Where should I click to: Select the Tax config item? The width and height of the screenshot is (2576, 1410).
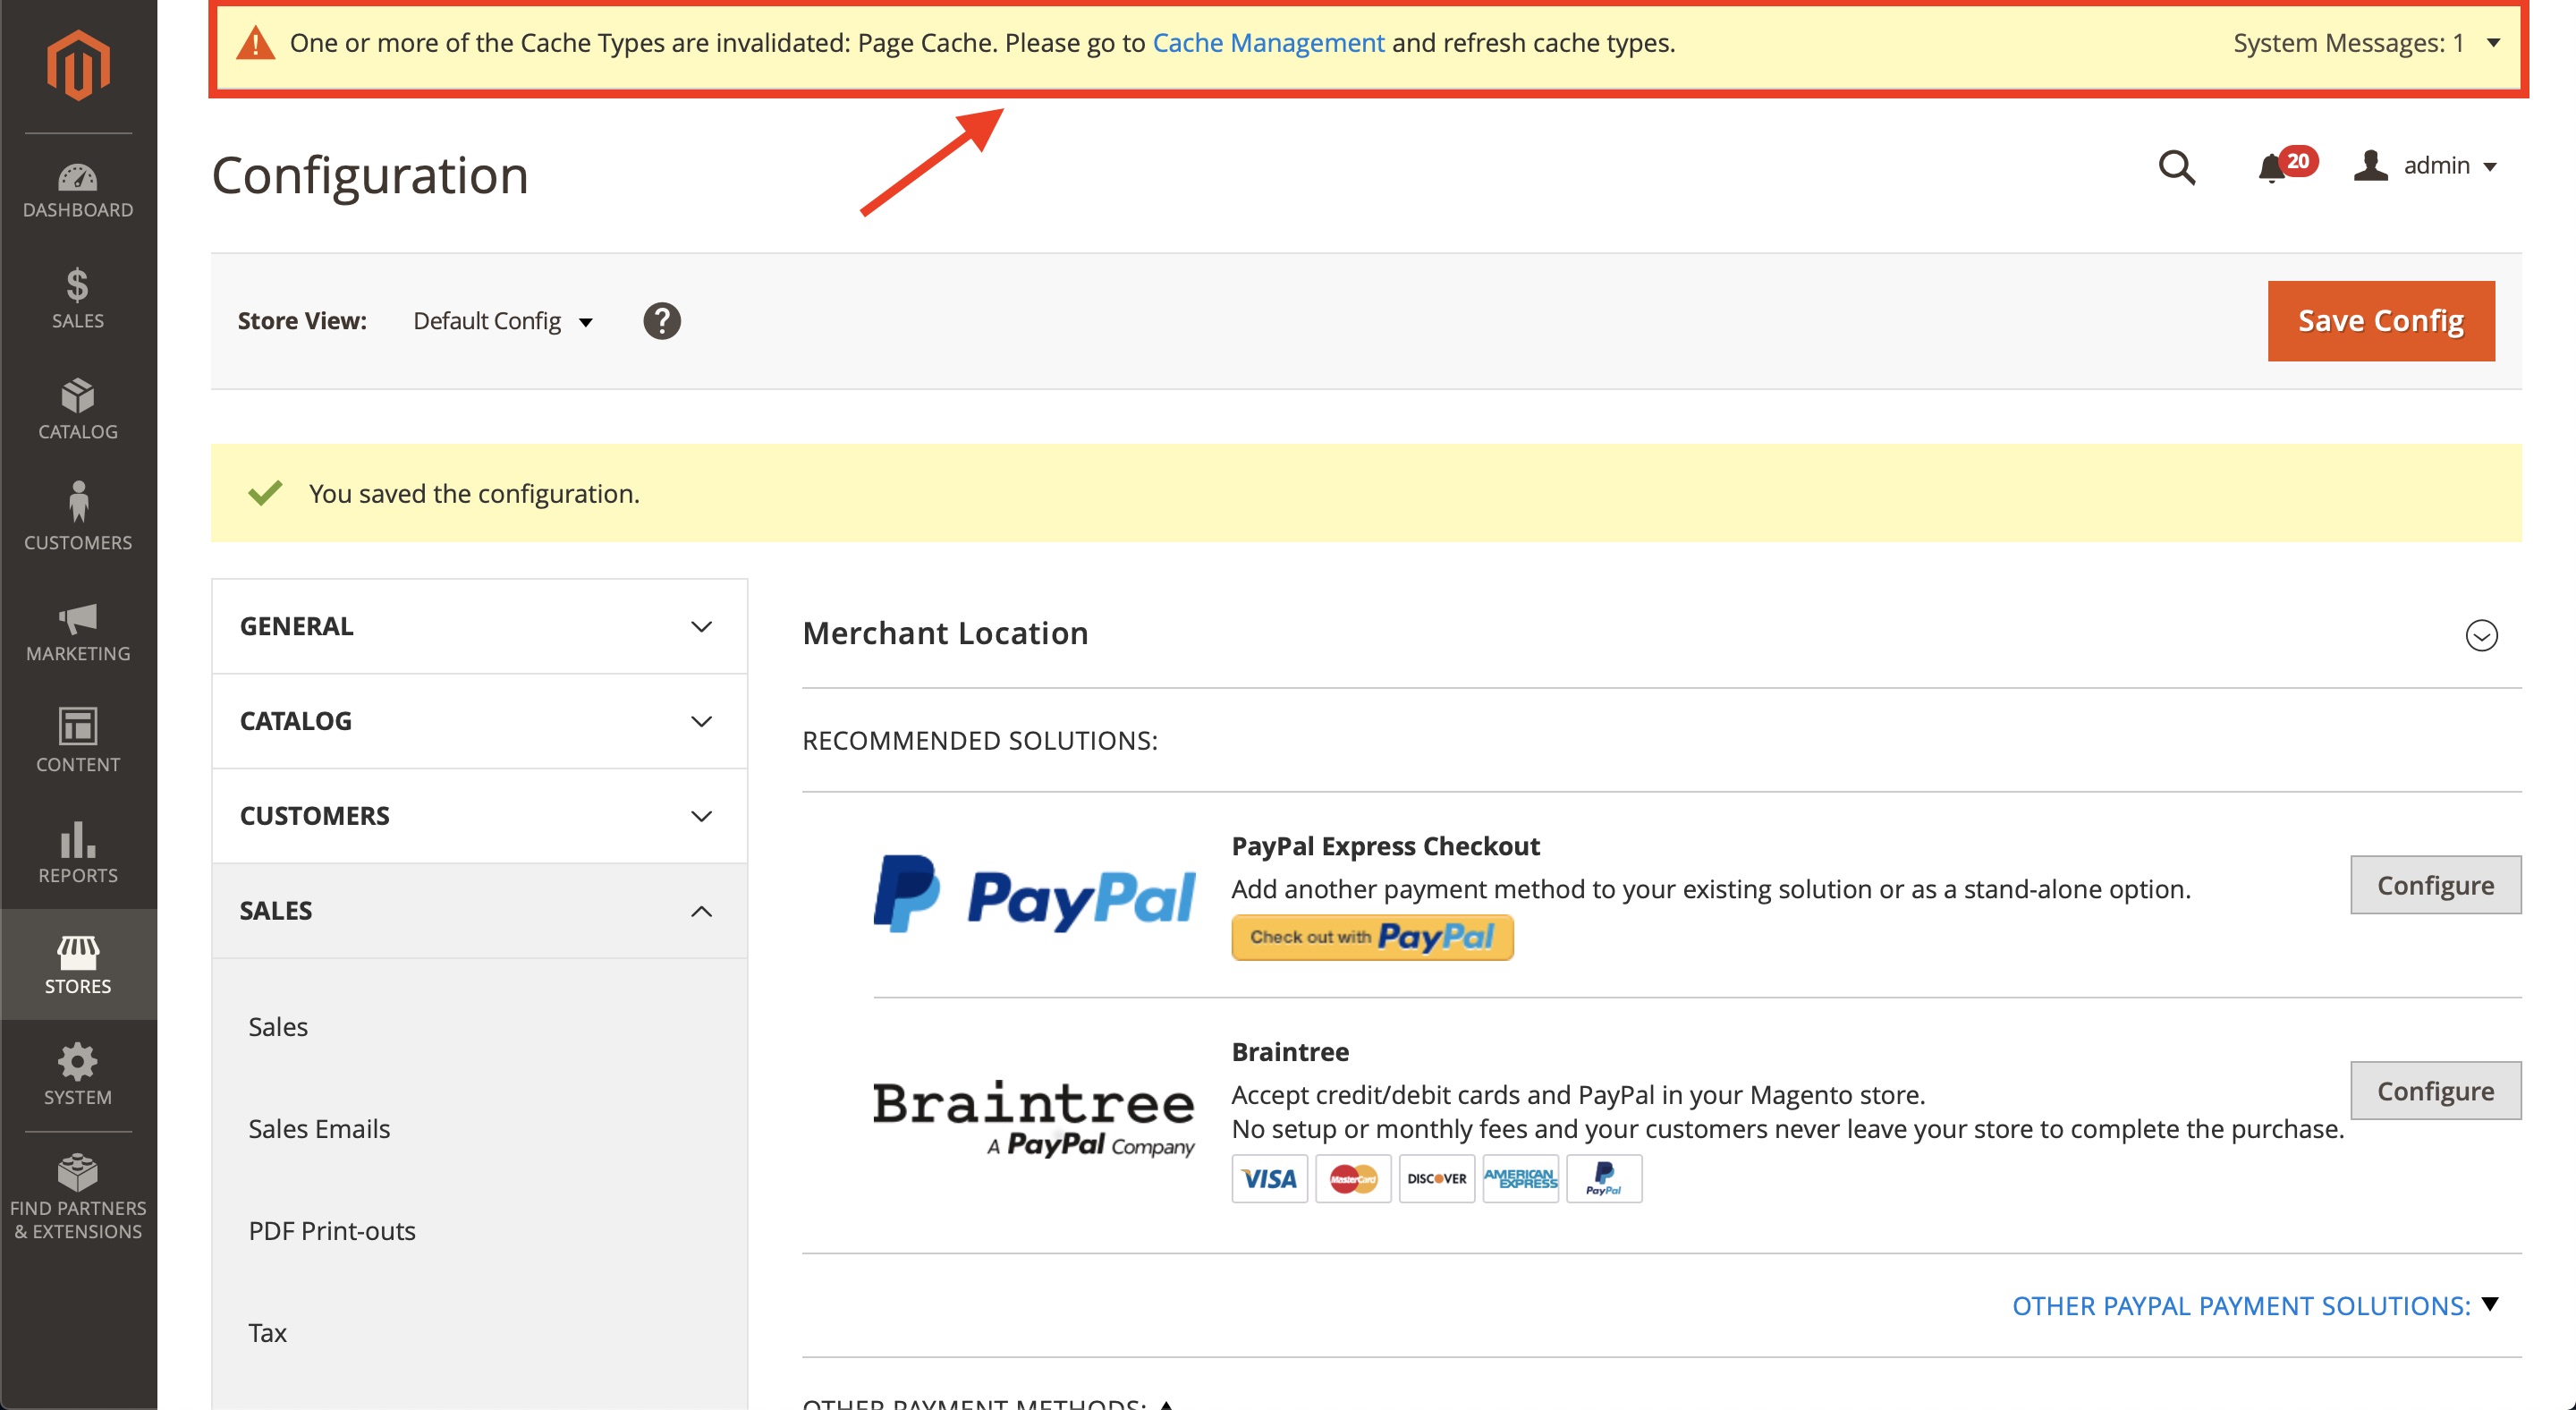pos(267,1333)
